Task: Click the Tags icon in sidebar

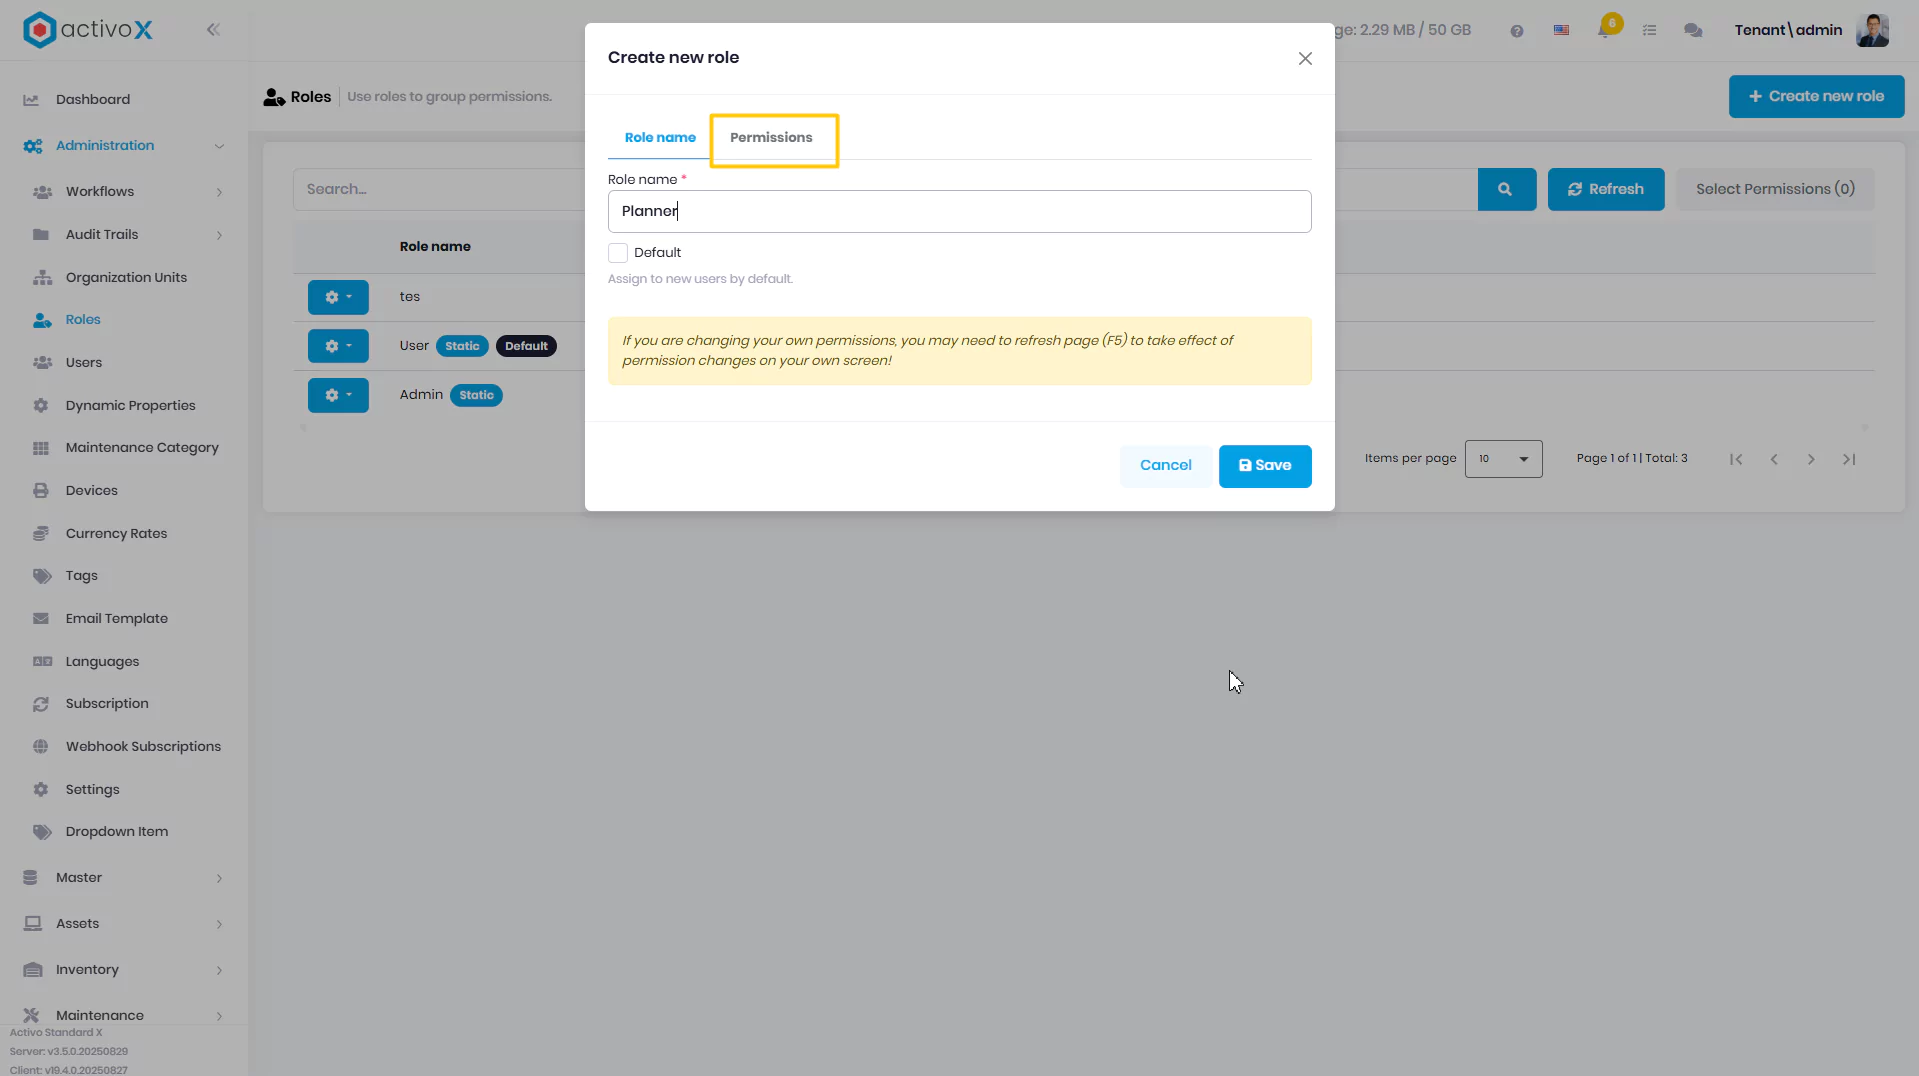Action: 42,576
